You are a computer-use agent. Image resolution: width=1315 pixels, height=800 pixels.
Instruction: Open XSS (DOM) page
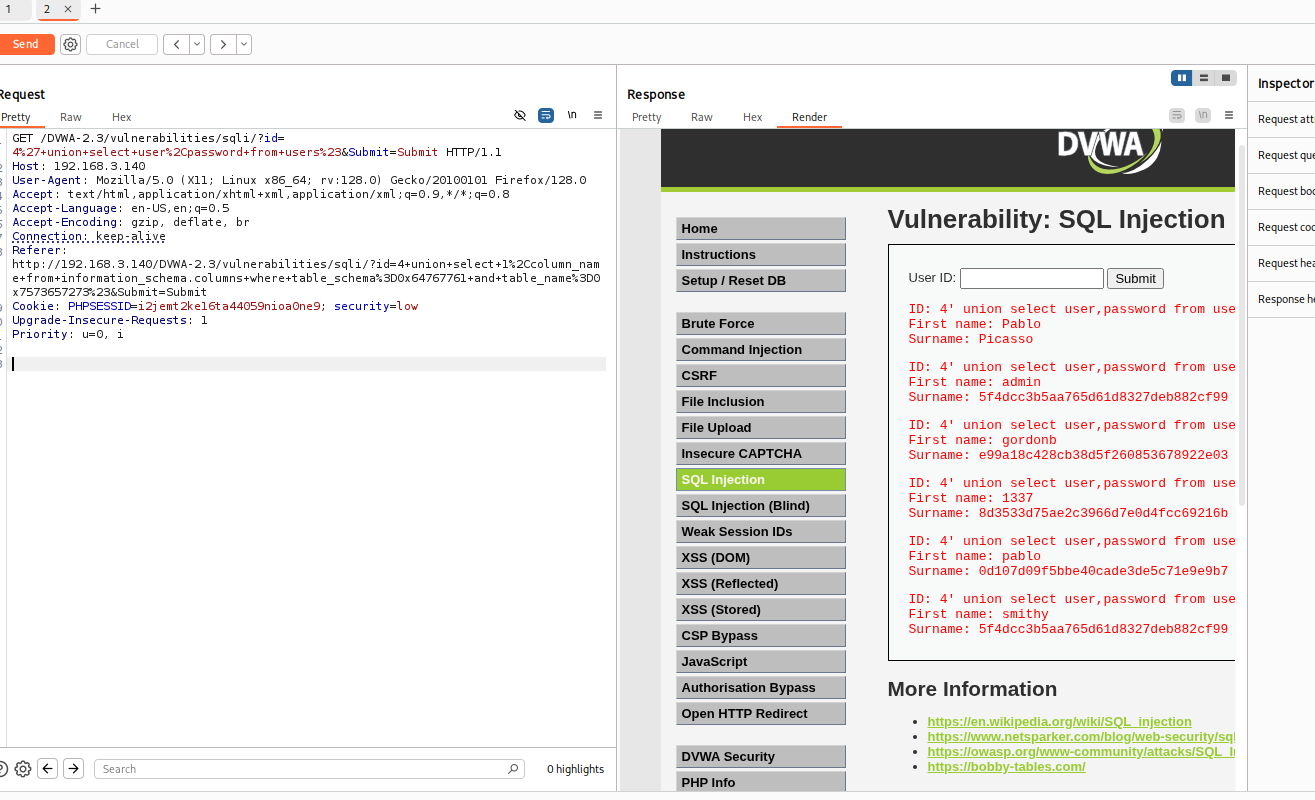click(x=761, y=557)
